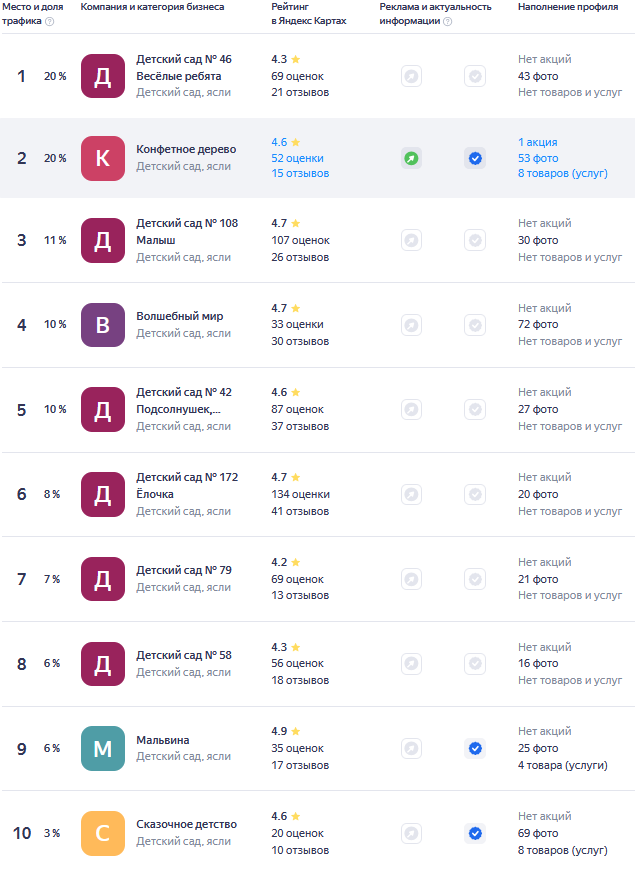The height and width of the screenshot is (875, 635).
Task: Click the help icon next to «Место и доля трафика»
Action: coord(50,21)
